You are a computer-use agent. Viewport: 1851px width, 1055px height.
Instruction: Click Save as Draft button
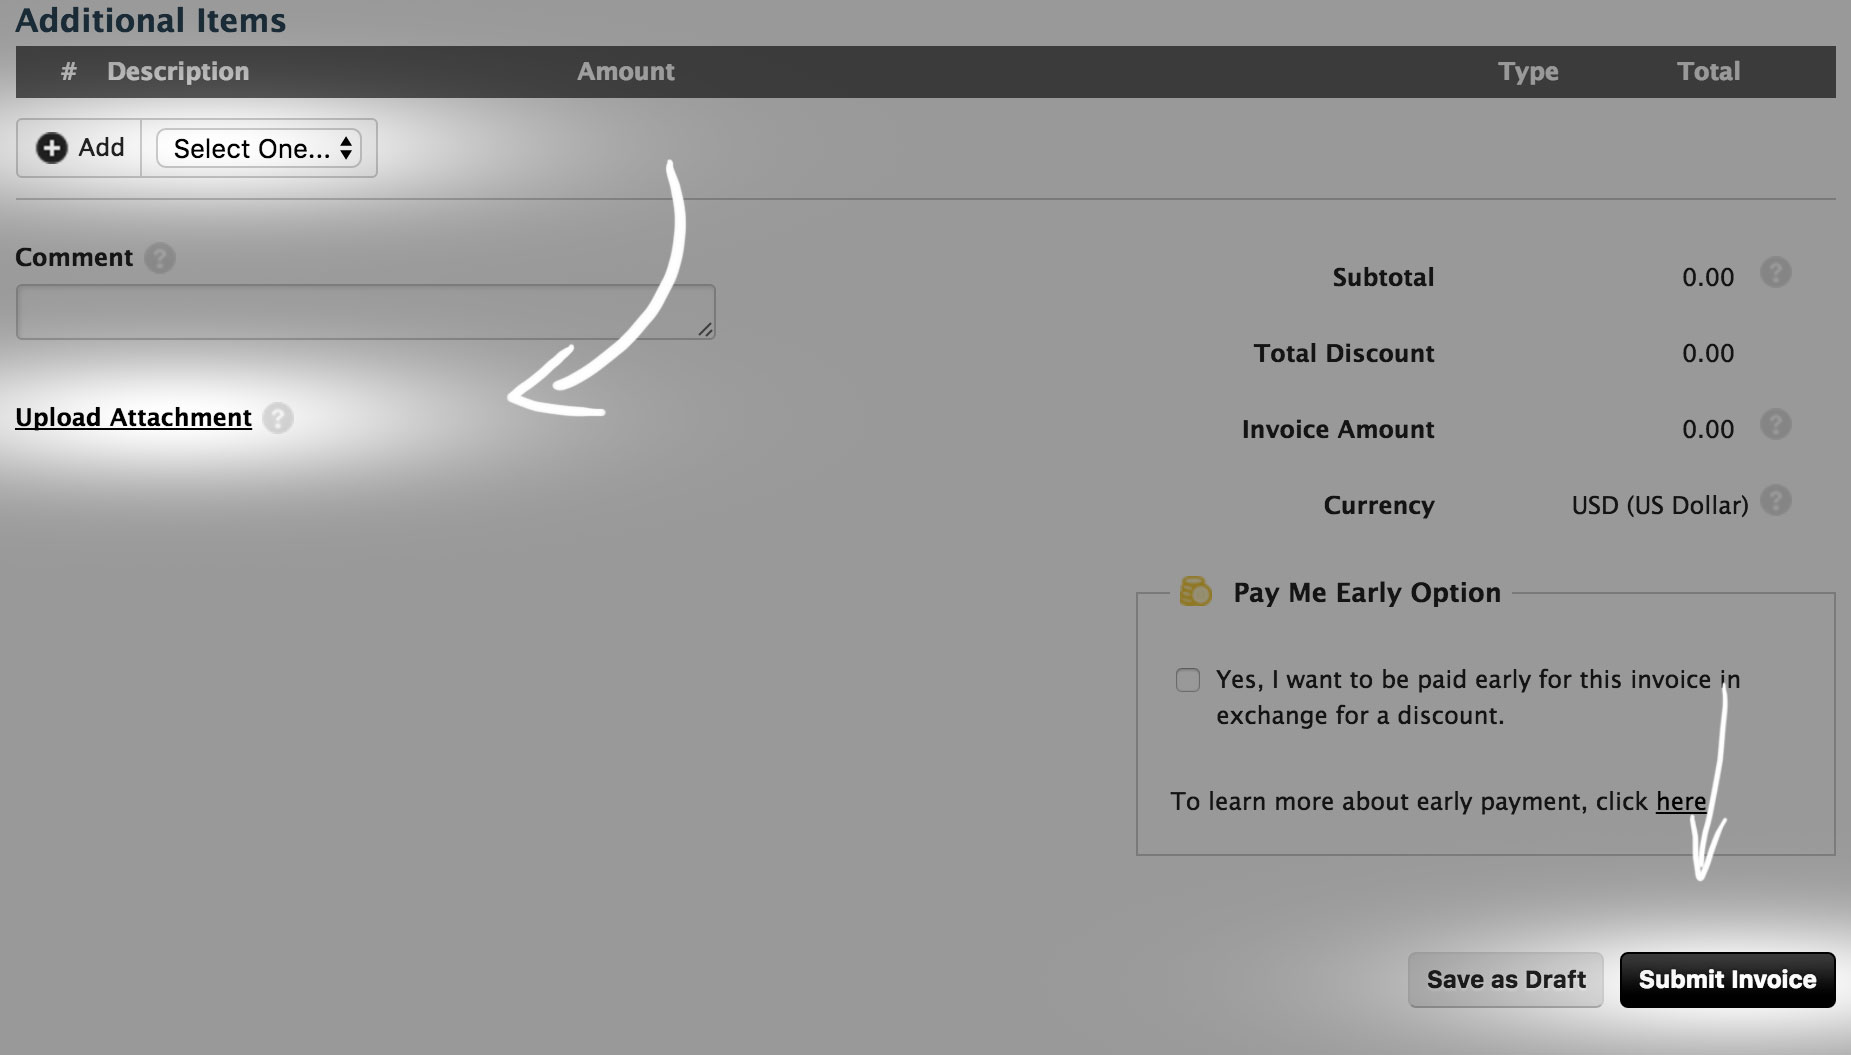(1506, 980)
